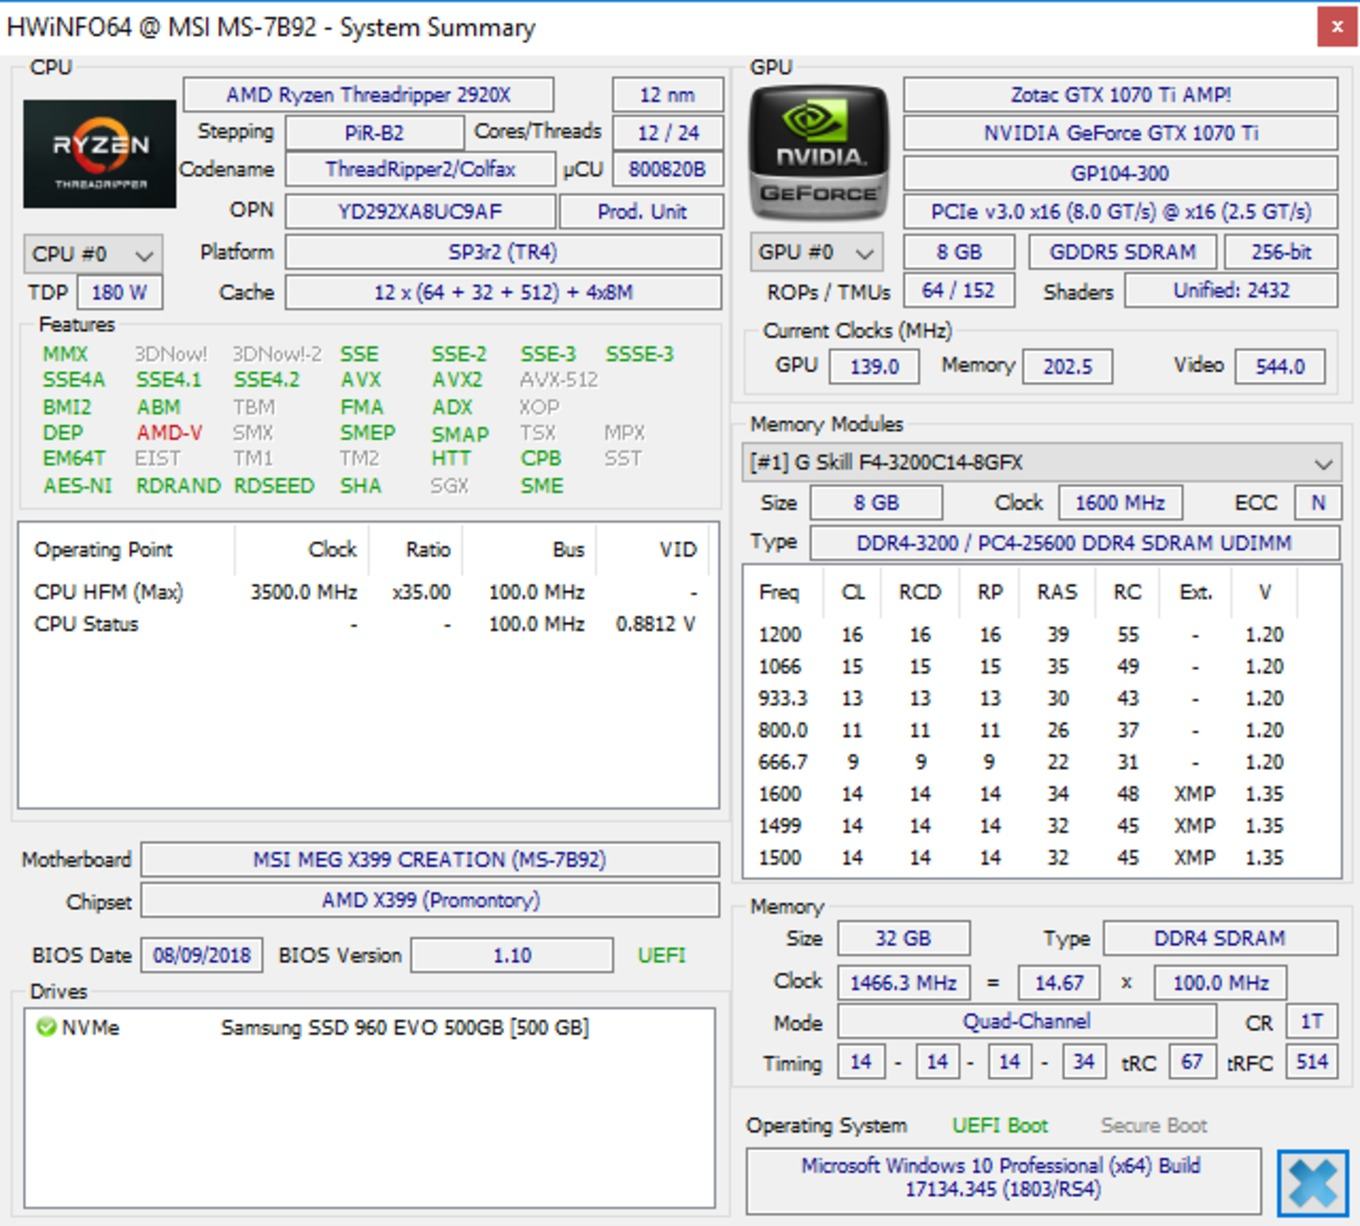Click the Ratio column header
This screenshot has height=1226, width=1360.
(x=428, y=550)
